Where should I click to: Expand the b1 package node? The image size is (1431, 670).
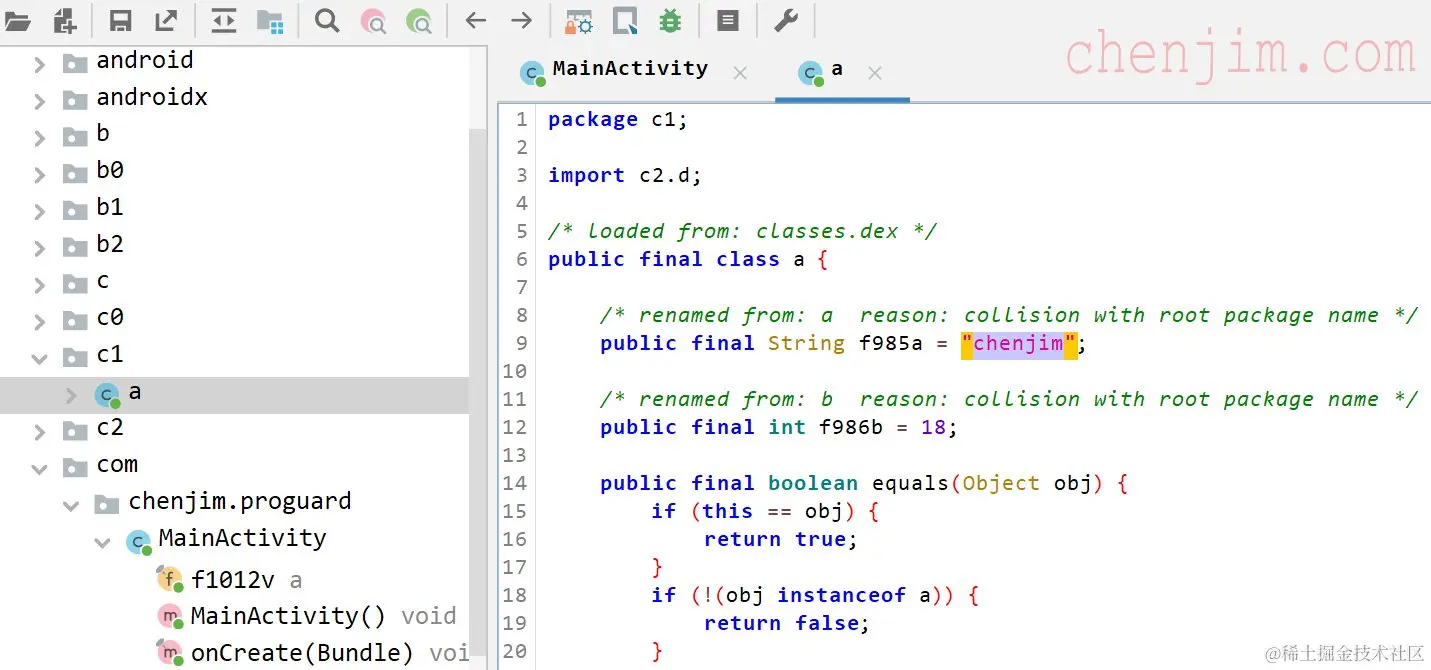pyautogui.click(x=40, y=211)
